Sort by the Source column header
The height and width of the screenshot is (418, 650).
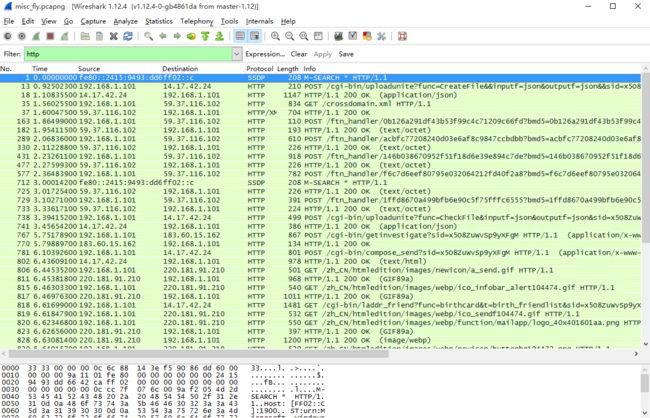[89, 69]
